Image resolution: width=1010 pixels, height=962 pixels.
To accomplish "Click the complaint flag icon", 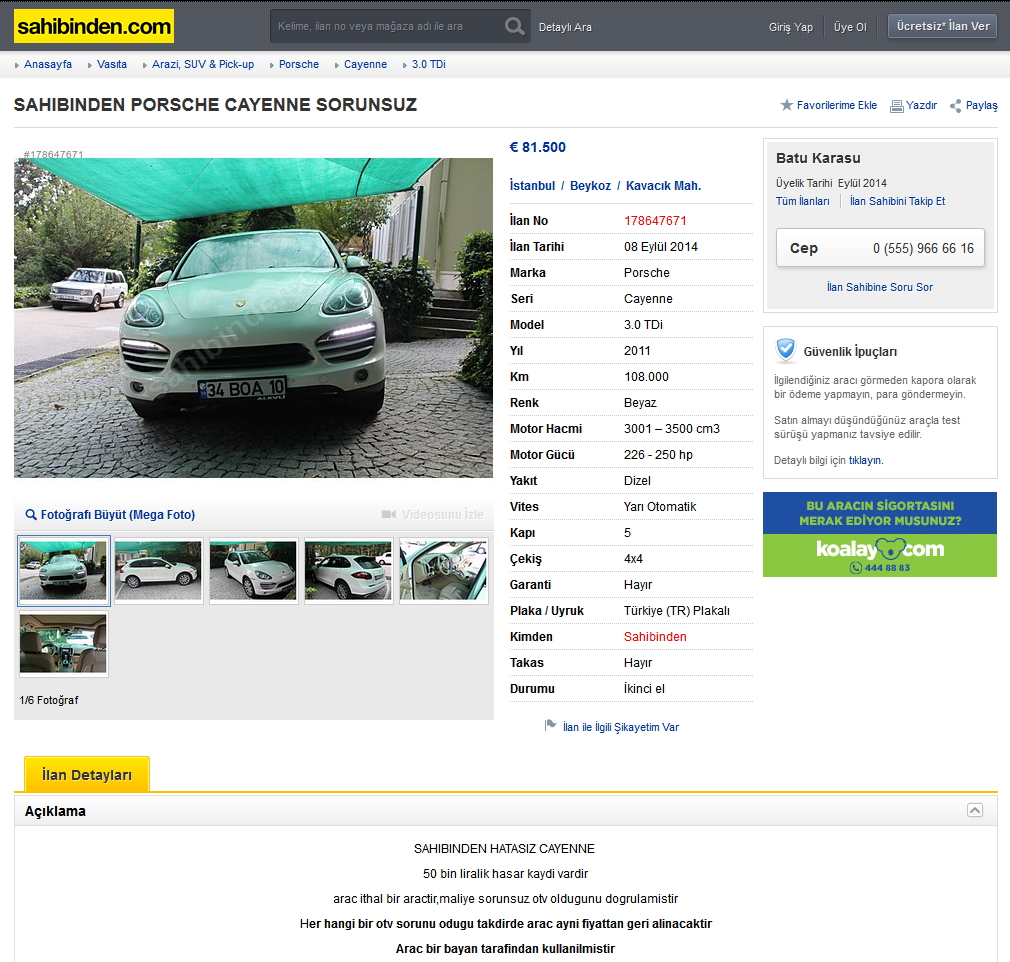I will click(550, 725).
